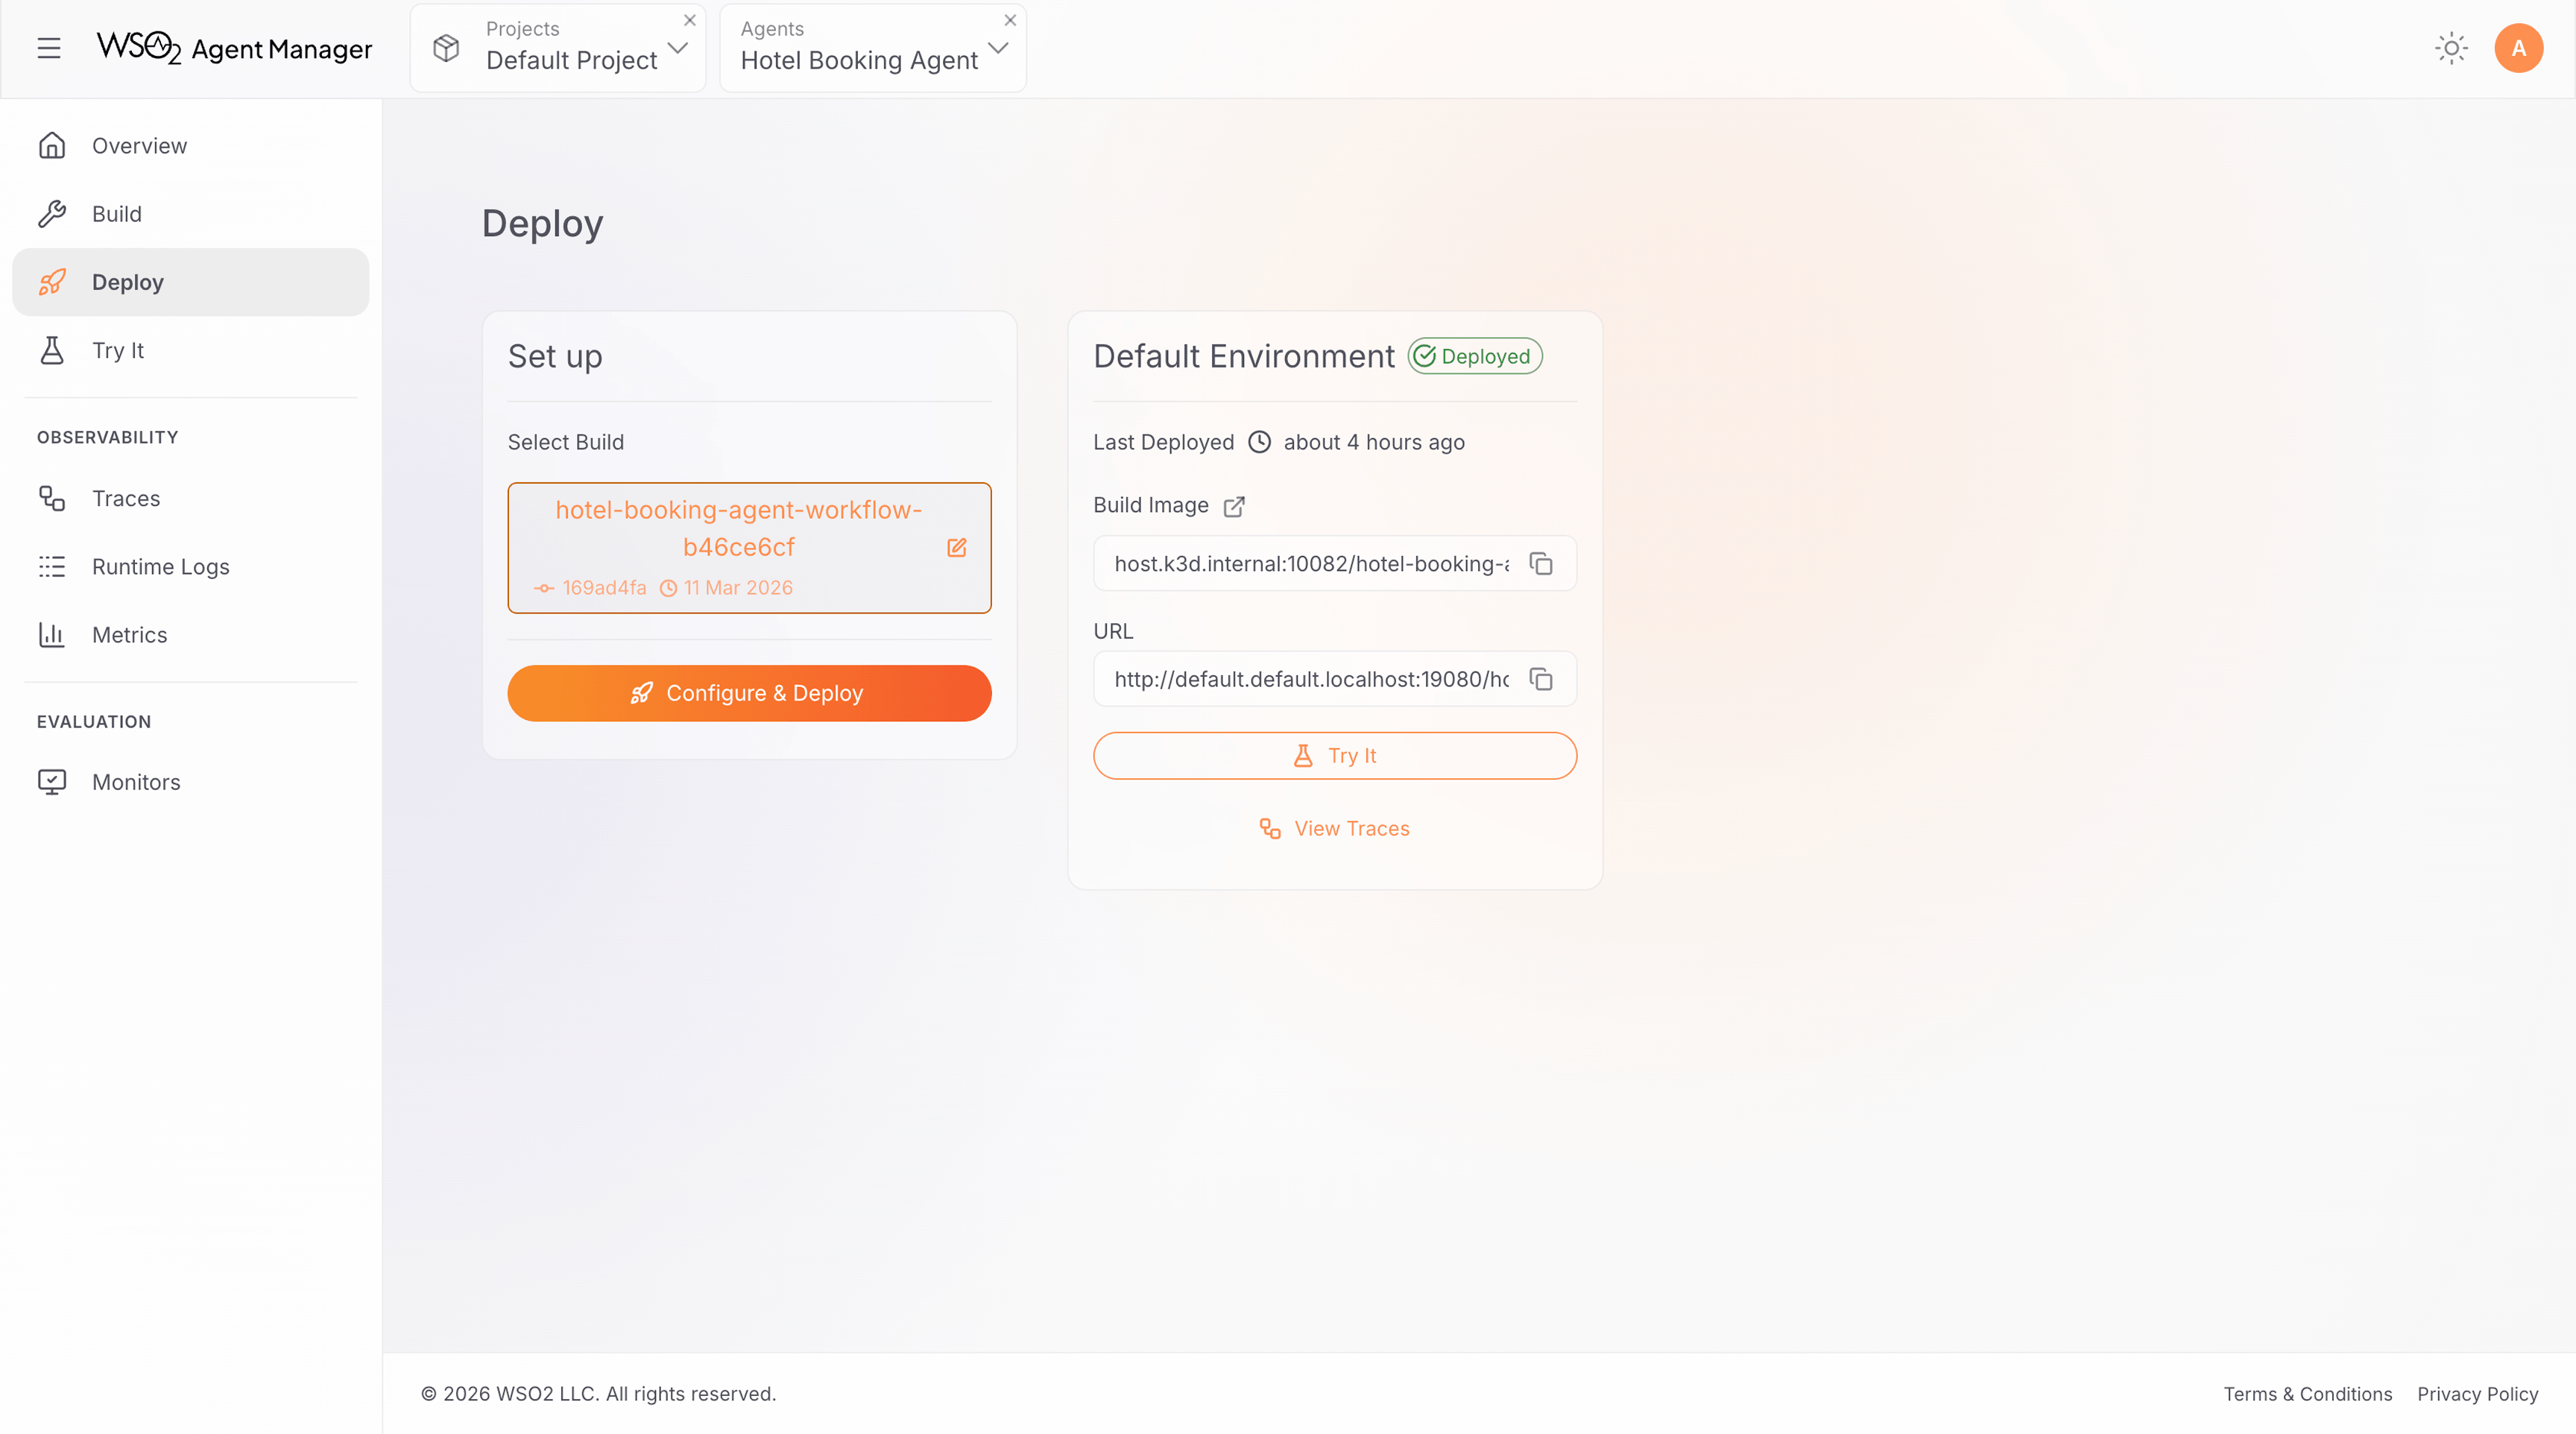
Task: Copy the deployment URL
Action: tap(1541, 679)
